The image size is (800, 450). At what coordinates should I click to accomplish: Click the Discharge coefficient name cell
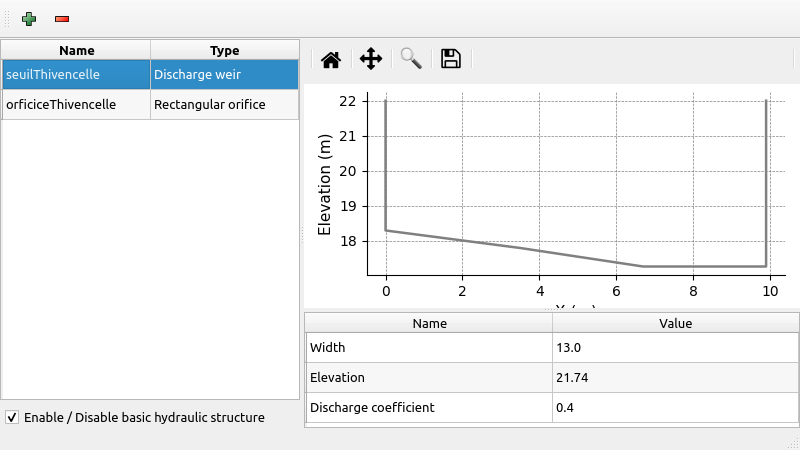pyautogui.click(x=429, y=407)
